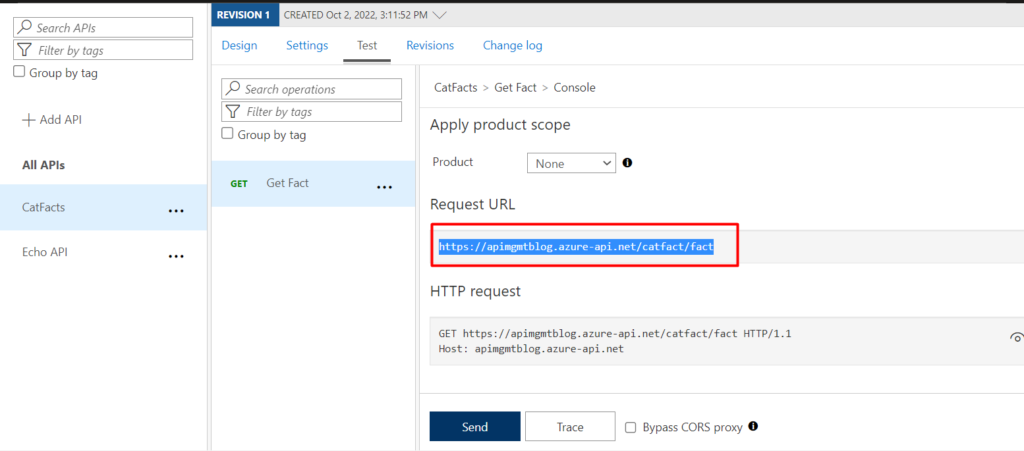Open the CatFacts API ellipsis menu
This screenshot has width=1024, height=451.
click(176, 211)
